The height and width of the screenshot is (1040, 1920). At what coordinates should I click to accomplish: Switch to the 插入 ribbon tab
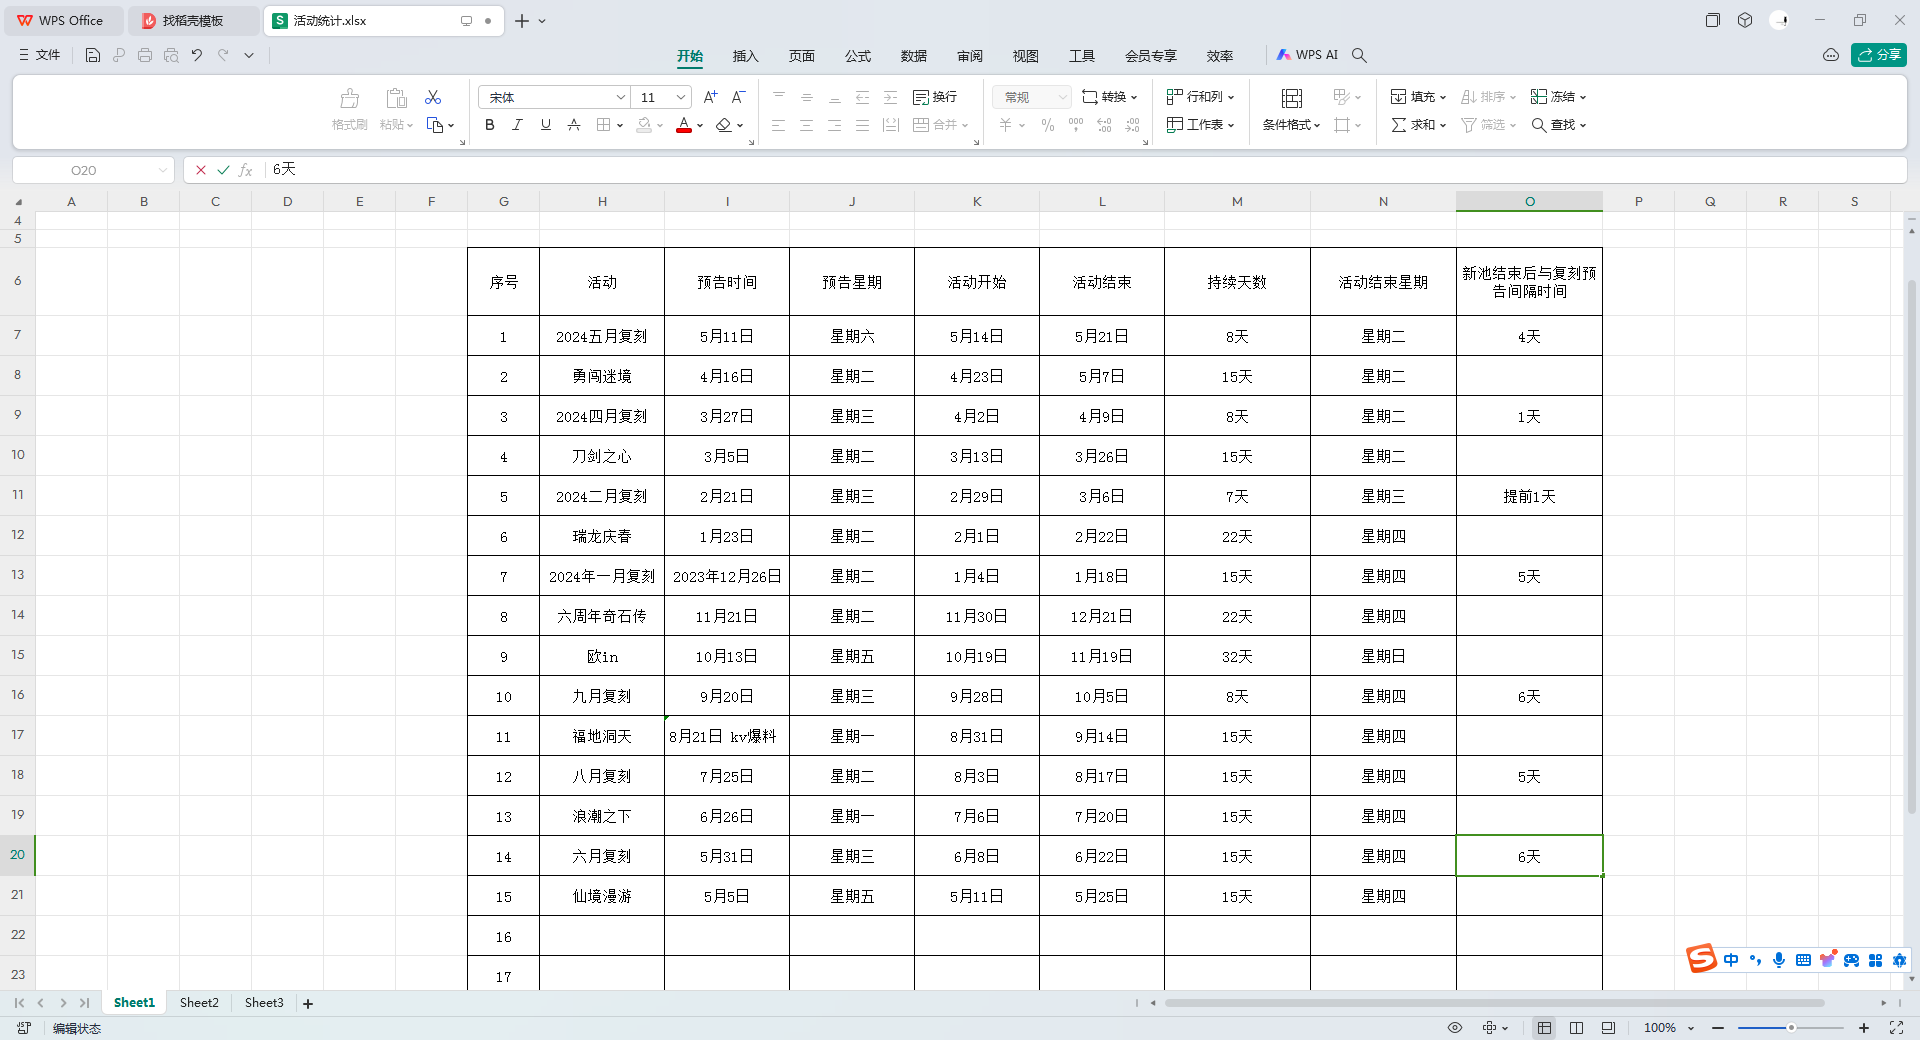click(745, 56)
